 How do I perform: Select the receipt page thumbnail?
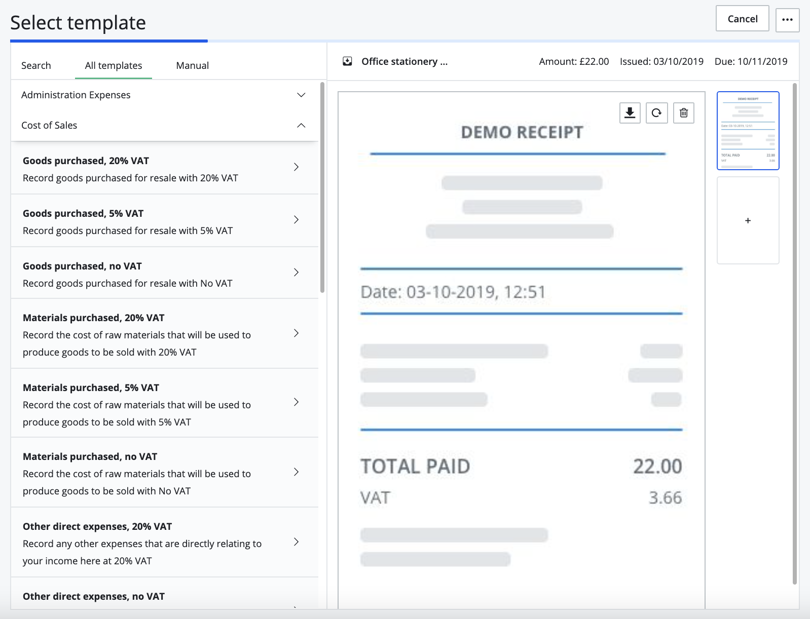point(748,131)
